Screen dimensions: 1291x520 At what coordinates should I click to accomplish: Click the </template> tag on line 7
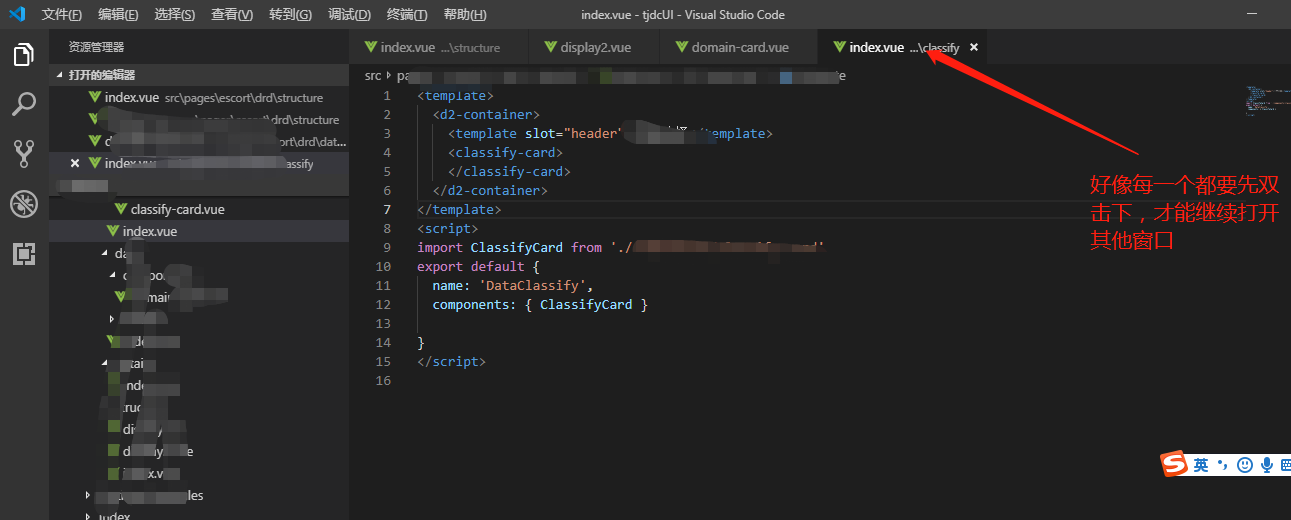coord(459,210)
